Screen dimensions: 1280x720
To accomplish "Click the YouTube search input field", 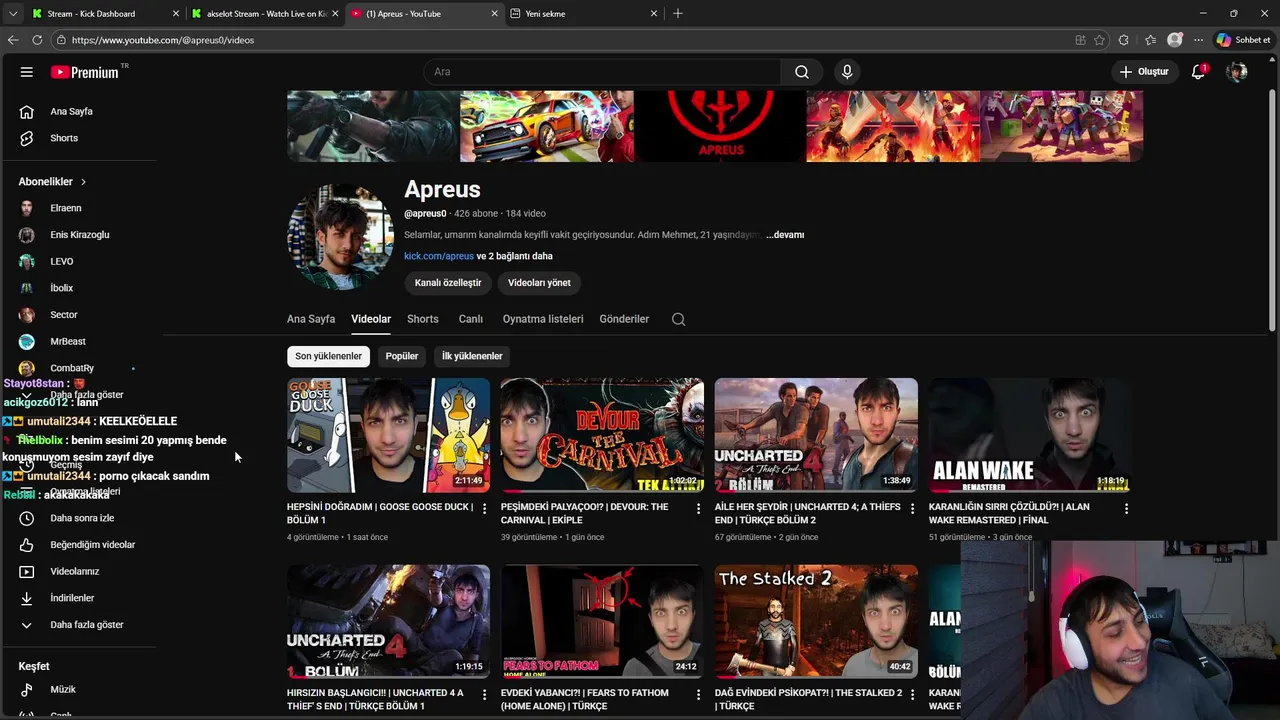I will (x=602, y=72).
